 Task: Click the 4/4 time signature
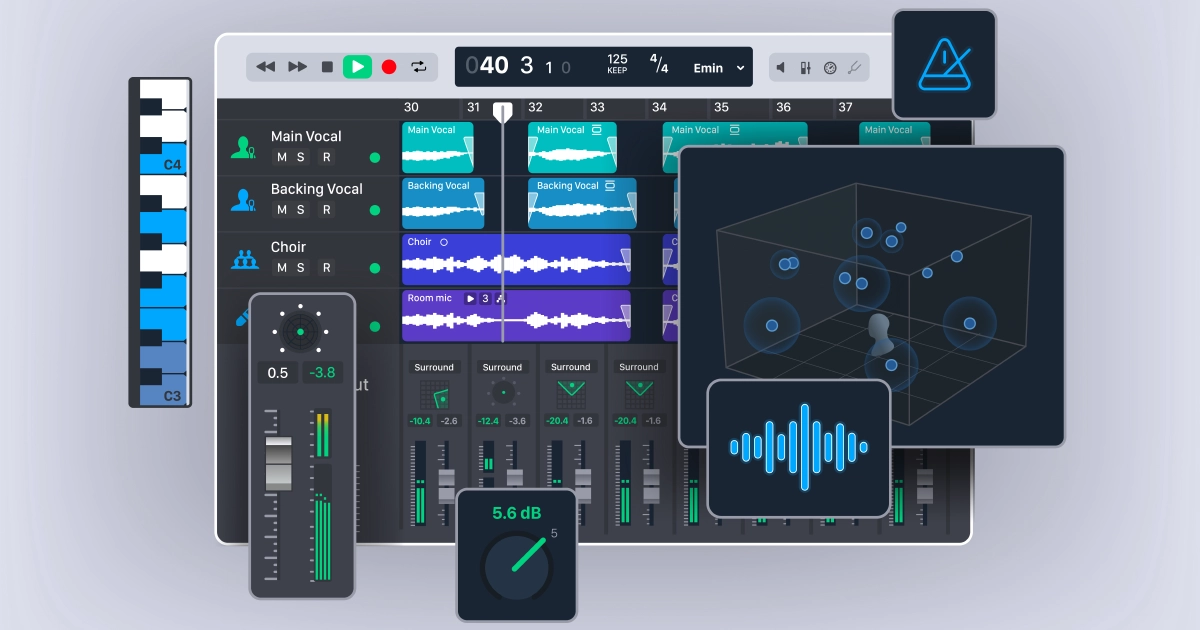[x=659, y=65]
